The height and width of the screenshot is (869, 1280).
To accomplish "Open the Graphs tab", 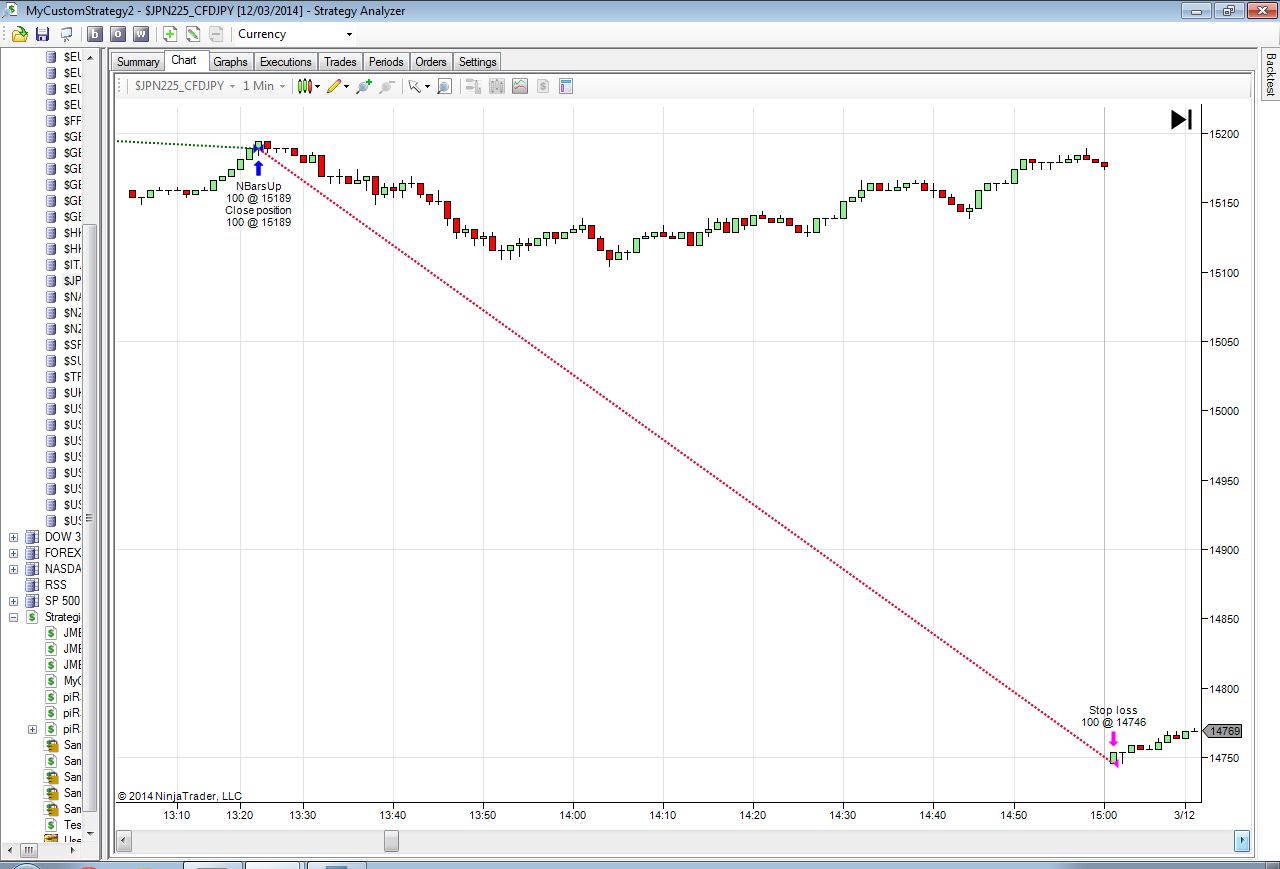I will coord(230,62).
